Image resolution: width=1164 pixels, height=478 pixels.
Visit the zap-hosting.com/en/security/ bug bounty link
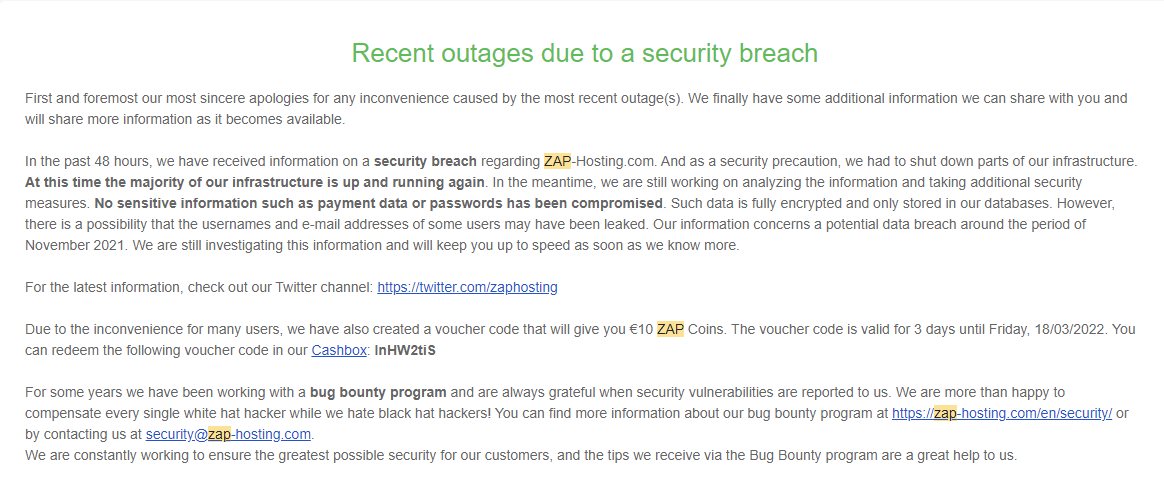pos(1001,413)
